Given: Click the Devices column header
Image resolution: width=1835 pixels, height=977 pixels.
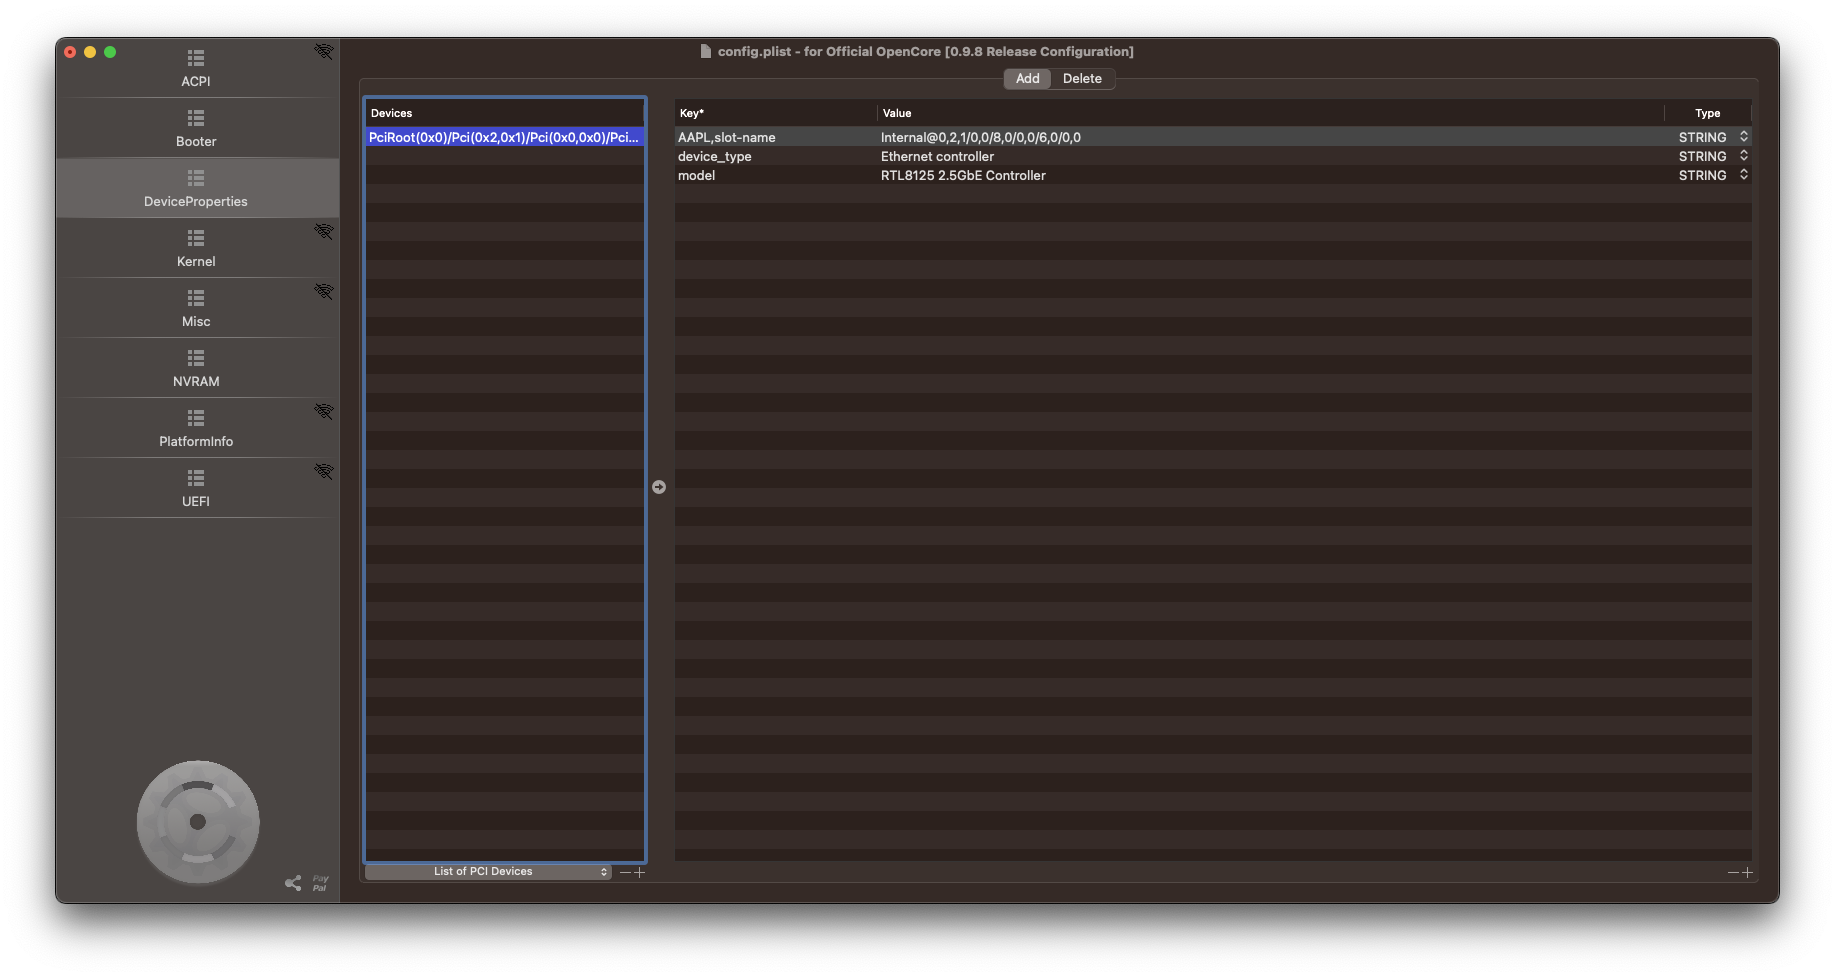Looking at the screenshot, I should pos(505,113).
